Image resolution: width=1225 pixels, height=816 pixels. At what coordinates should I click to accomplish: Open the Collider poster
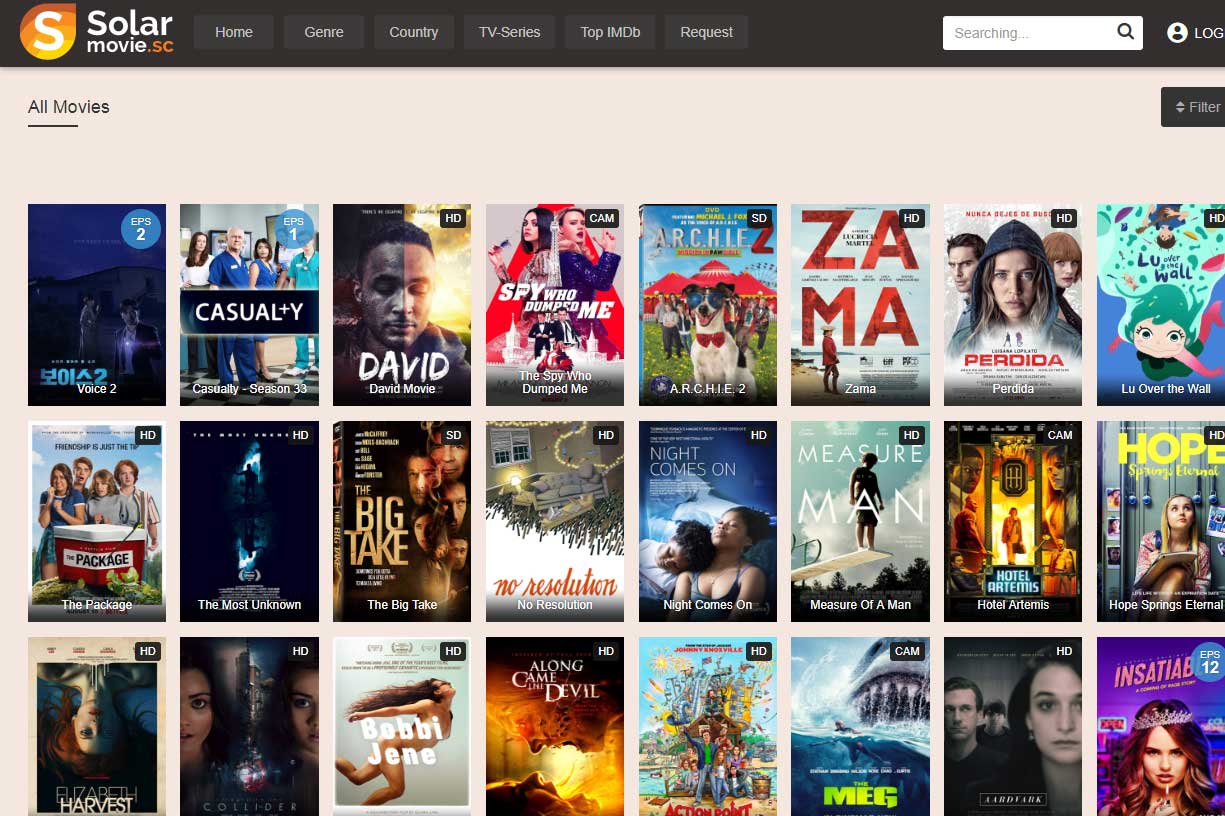pos(249,726)
